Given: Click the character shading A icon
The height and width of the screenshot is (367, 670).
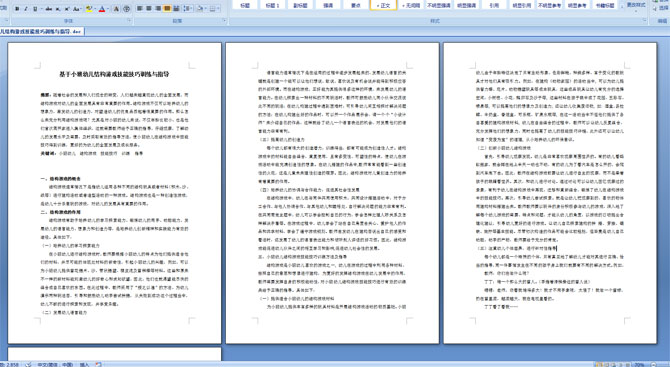Looking at the screenshot, I should 116,9.
